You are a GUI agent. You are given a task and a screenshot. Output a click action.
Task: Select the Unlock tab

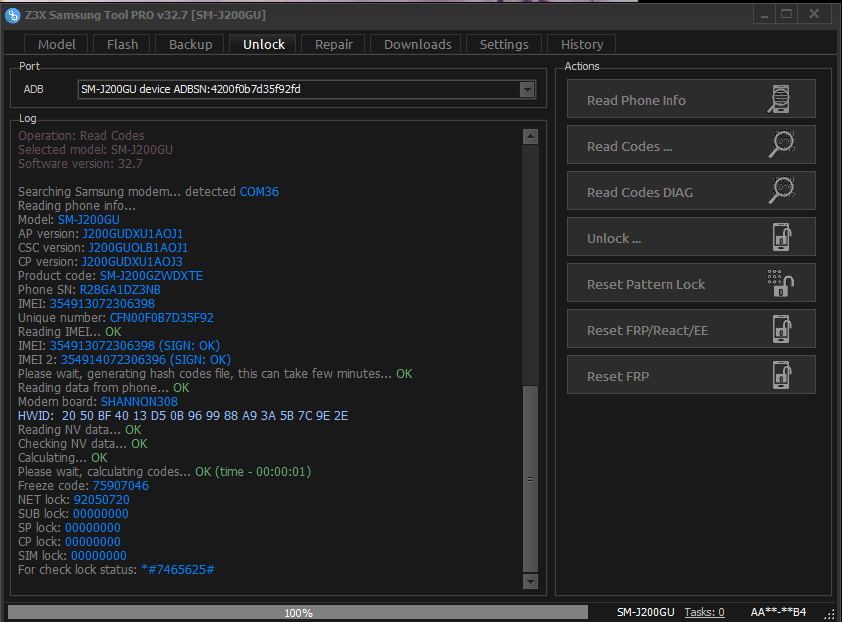coord(264,45)
